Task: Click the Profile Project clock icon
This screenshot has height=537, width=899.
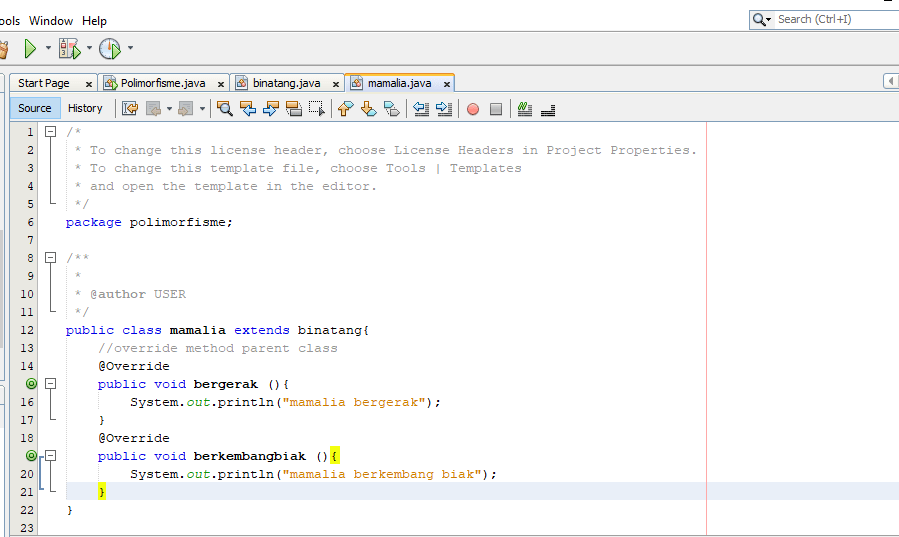Action: [109, 48]
